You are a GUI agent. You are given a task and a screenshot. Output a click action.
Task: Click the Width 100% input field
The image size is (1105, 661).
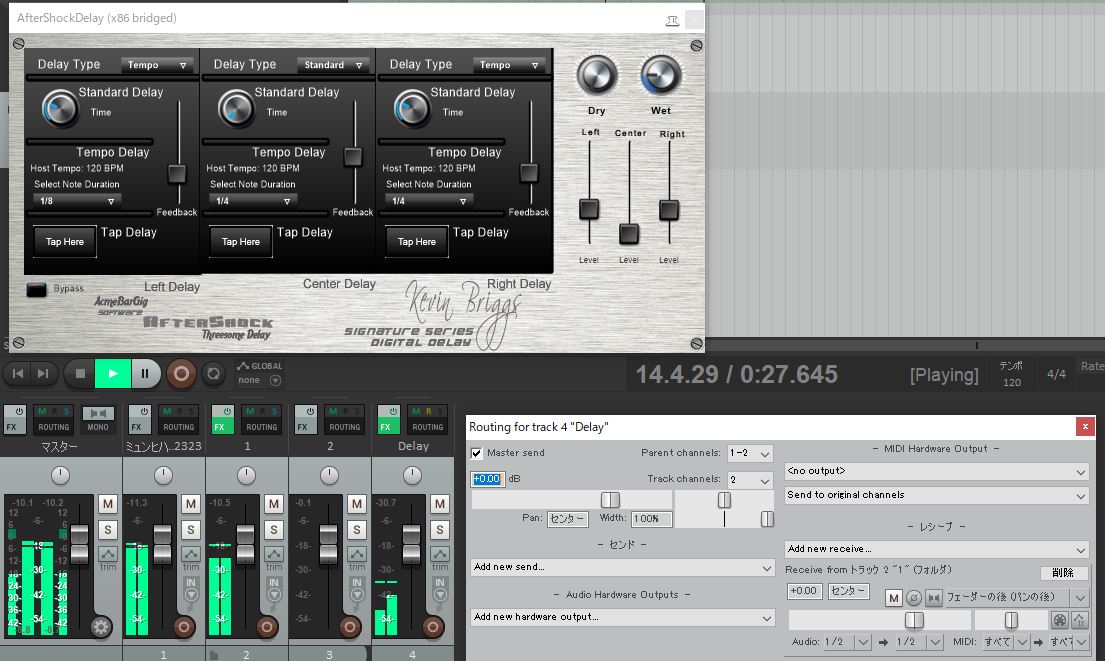[x=651, y=519]
